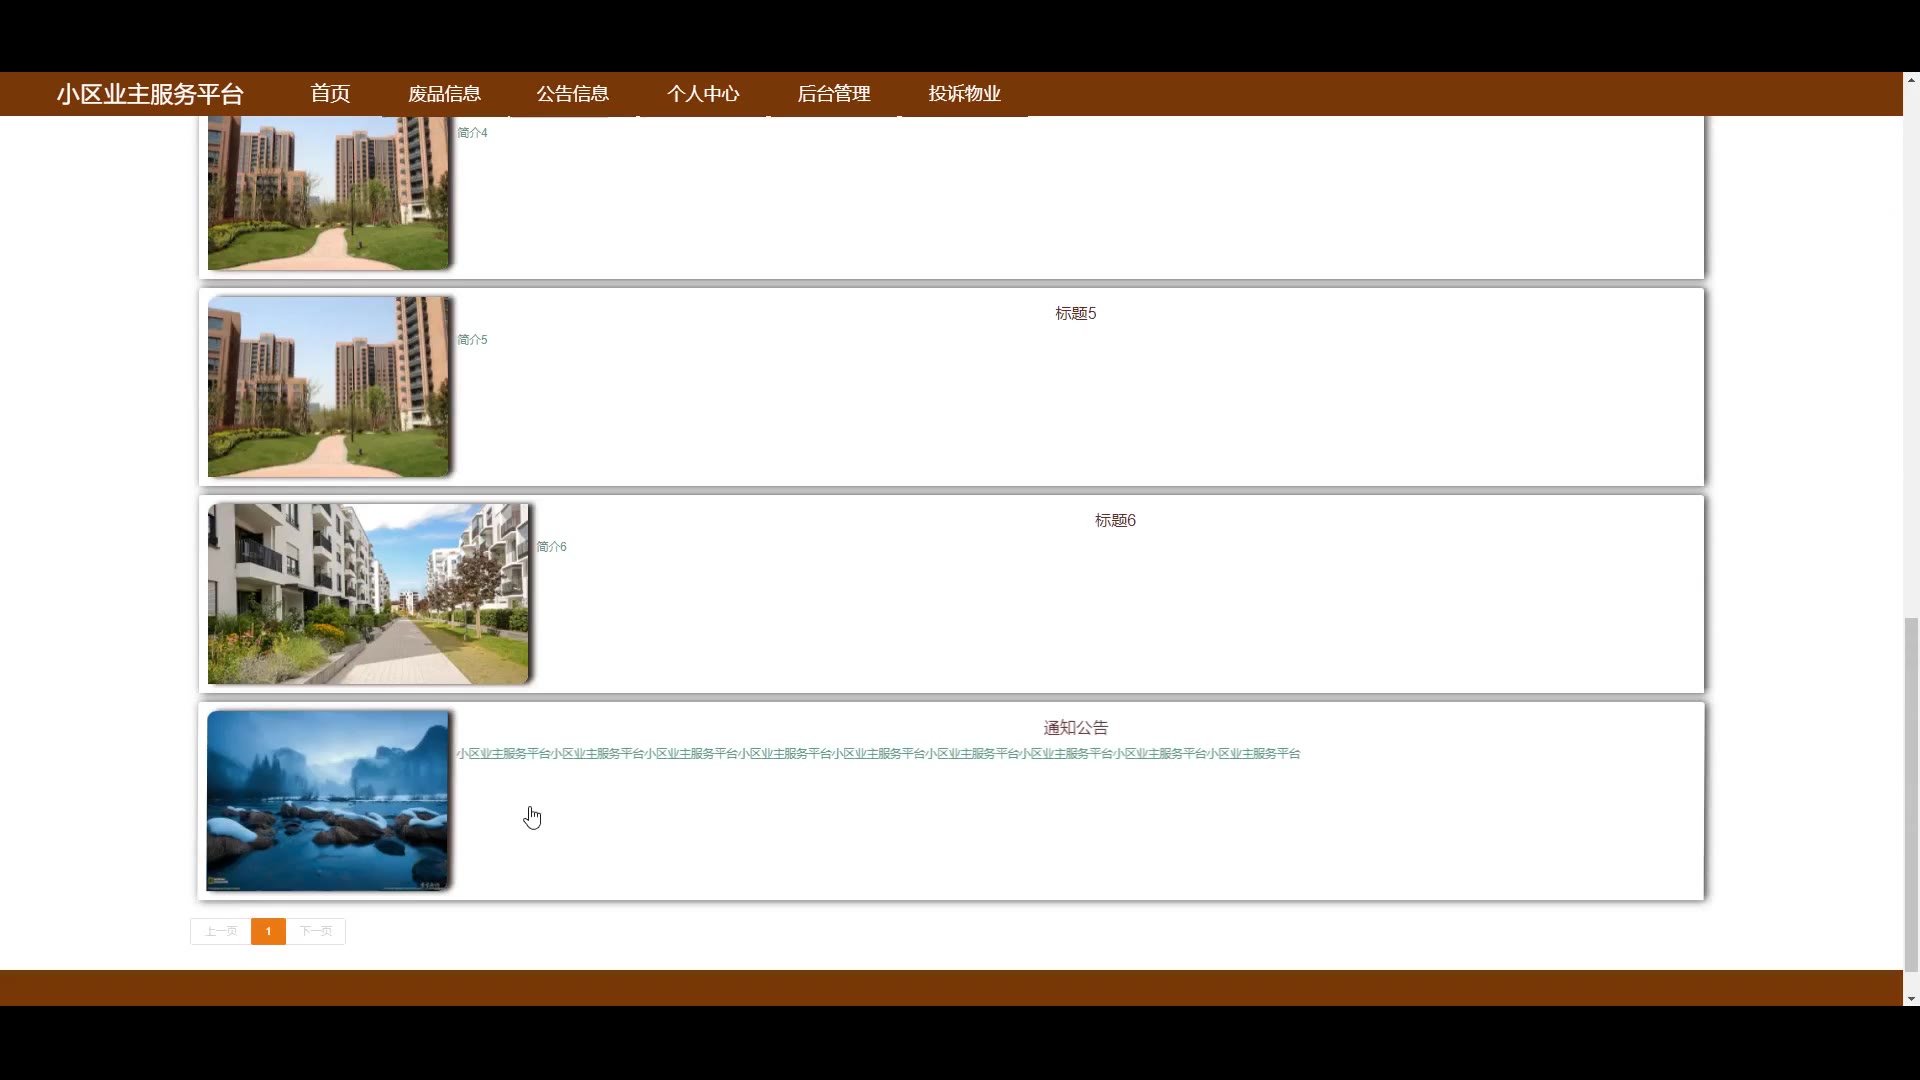Viewport: 1920px width, 1080px height.
Task: Click the 简介6 description text
Action: click(551, 547)
